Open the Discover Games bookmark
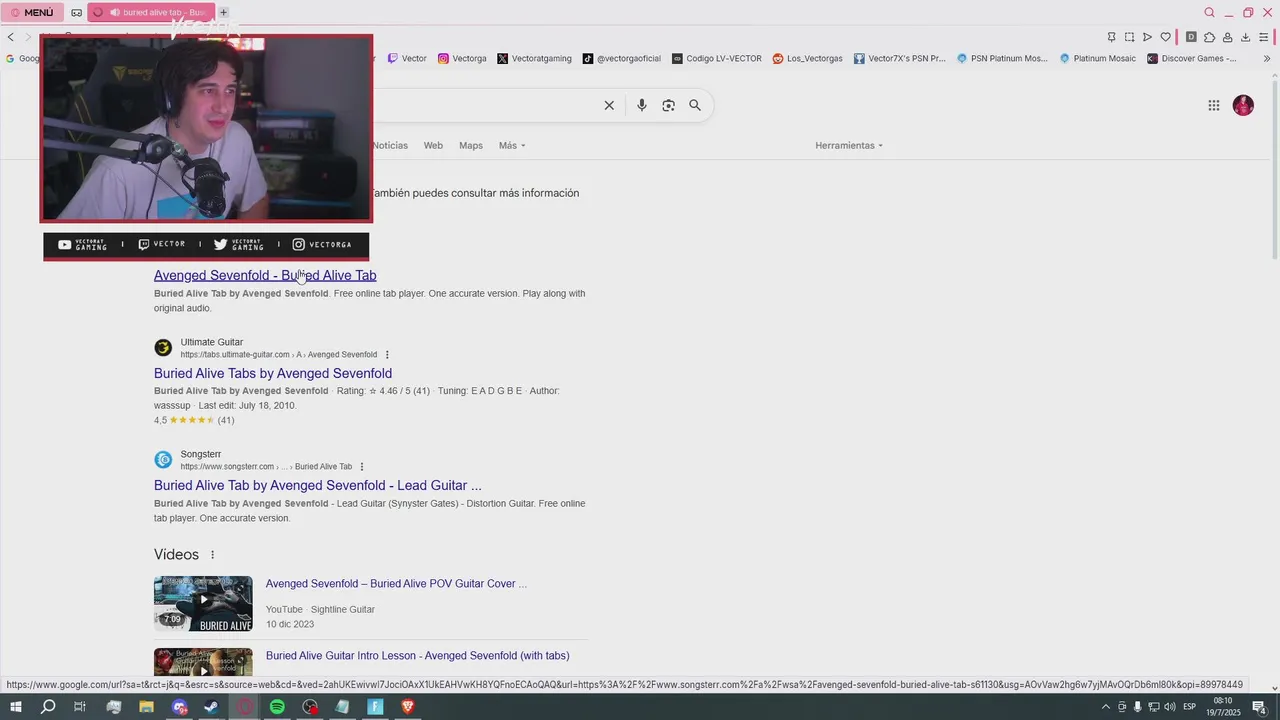Screen dimensions: 1280x720 point(1191,58)
